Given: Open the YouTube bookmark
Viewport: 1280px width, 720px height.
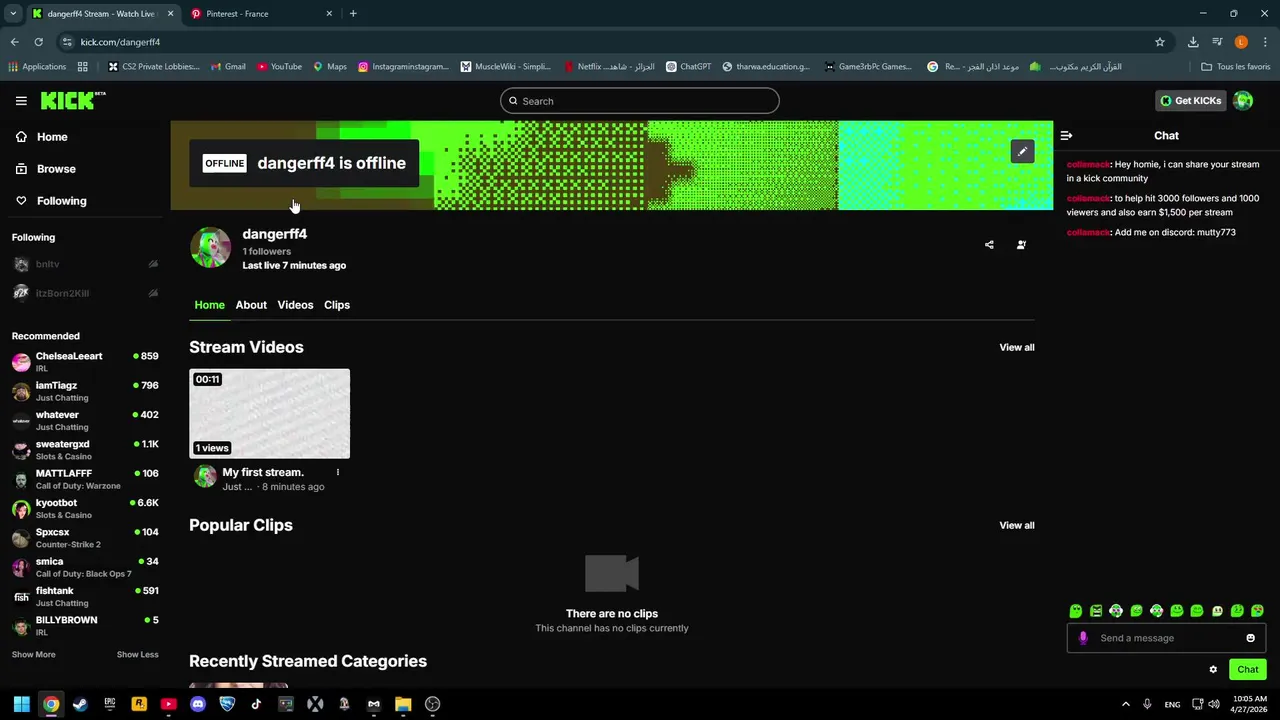Looking at the screenshot, I should 279,67.
